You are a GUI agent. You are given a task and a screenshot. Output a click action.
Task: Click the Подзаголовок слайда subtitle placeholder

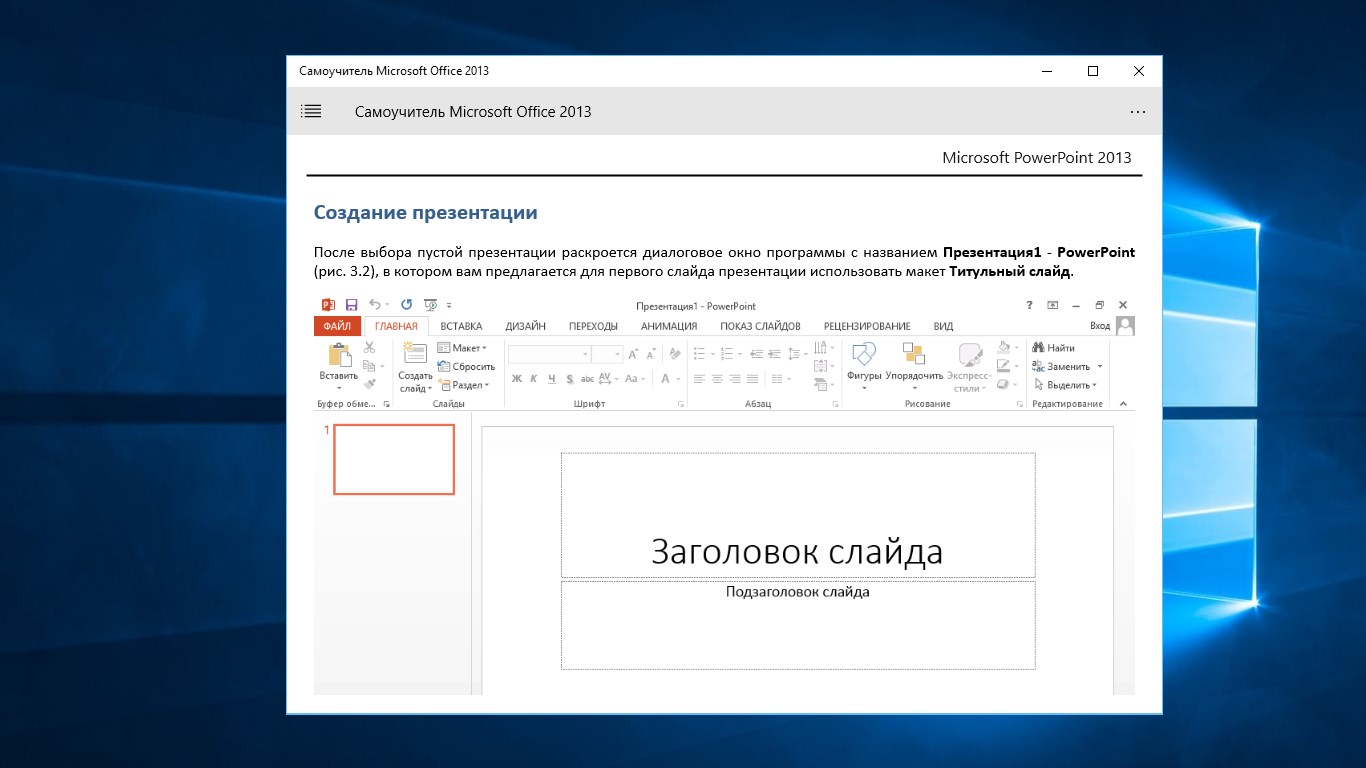pos(798,625)
